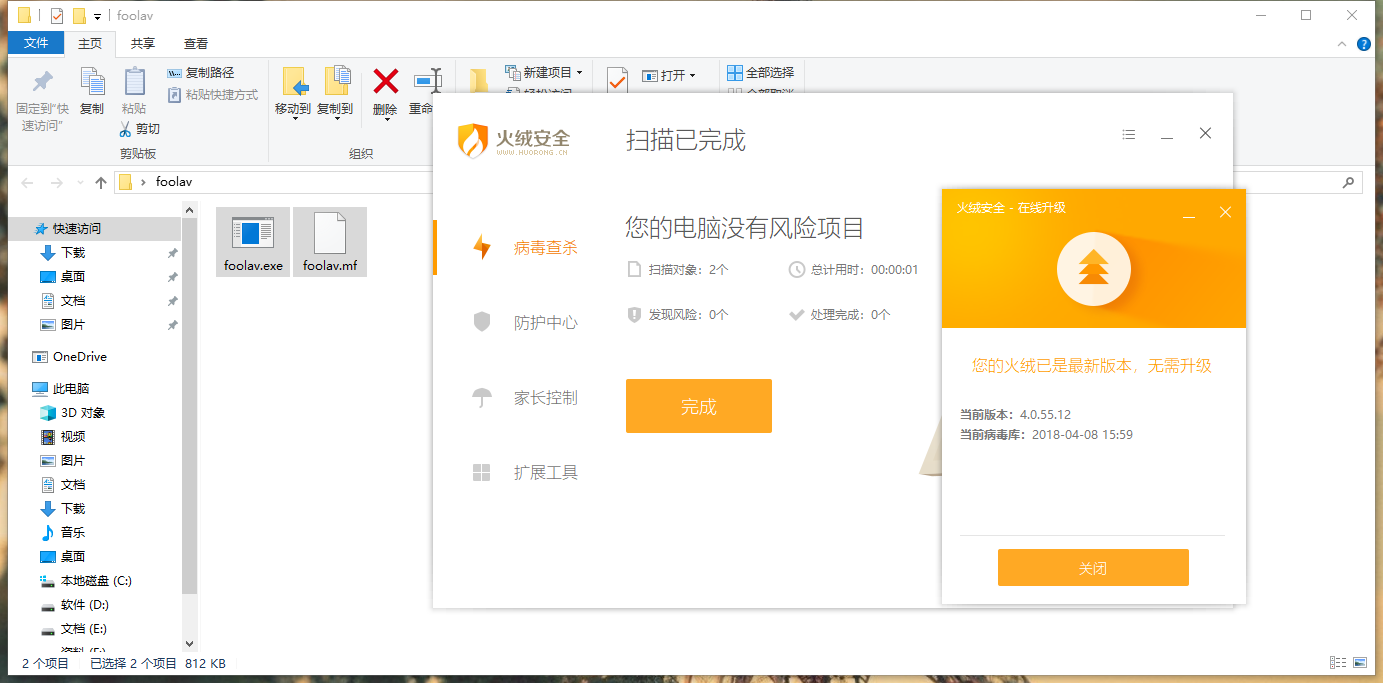Switch to the 查看 (View) ribbon tab

click(x=196, y=43)
